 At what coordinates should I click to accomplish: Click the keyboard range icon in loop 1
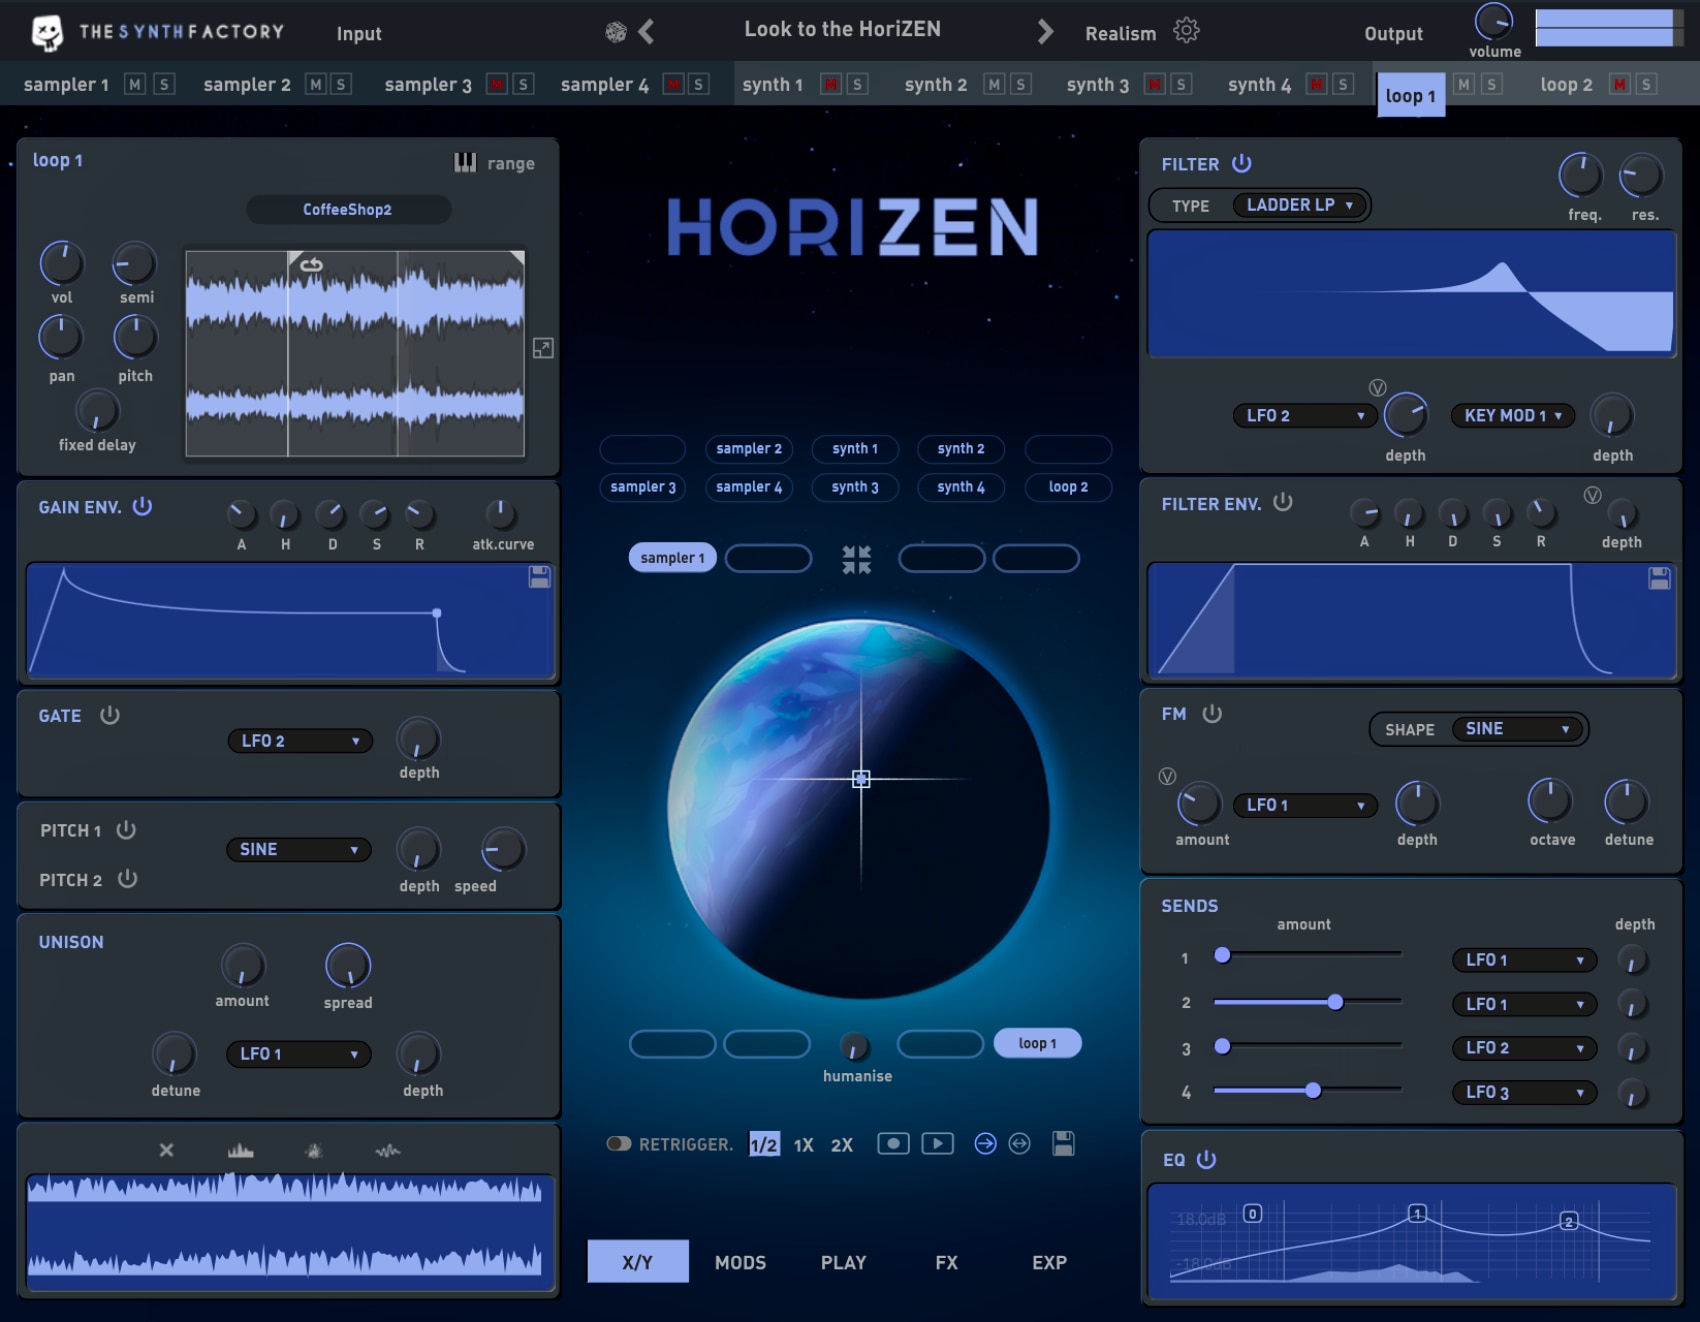465,163
